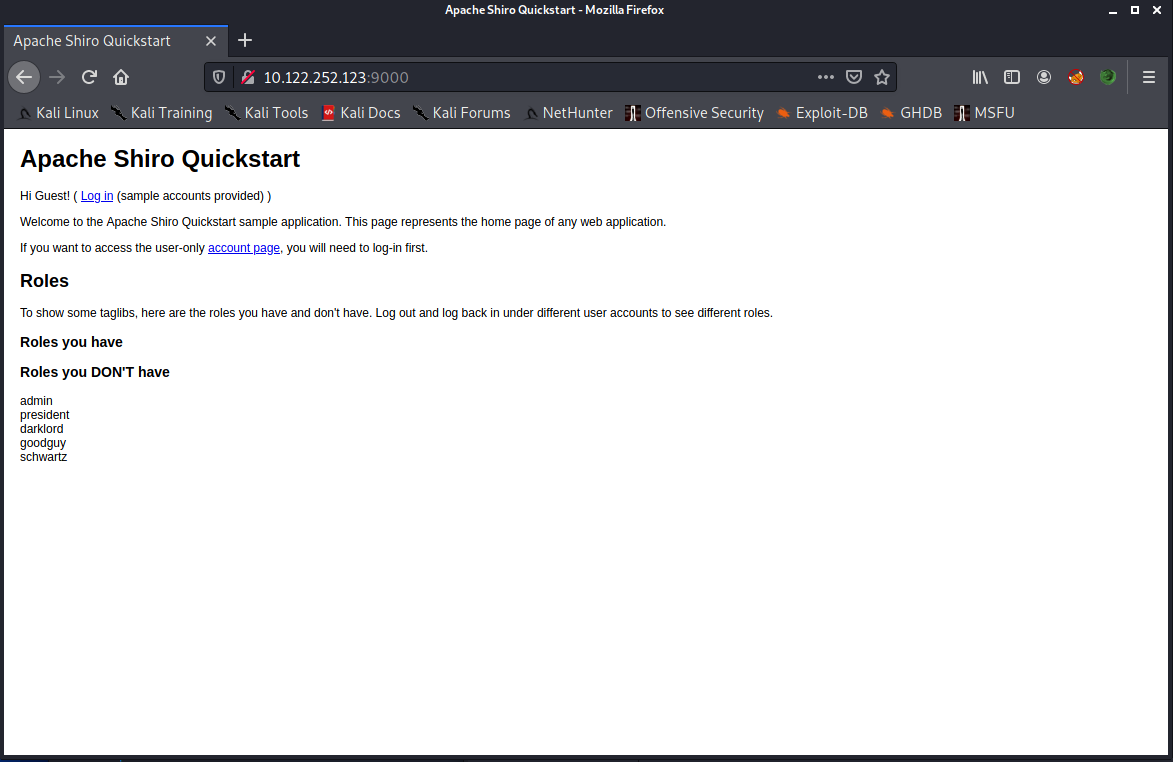Open Kali Training bookmark
The height and width of the screenshot is (762, 1173).
coord(162,113)
